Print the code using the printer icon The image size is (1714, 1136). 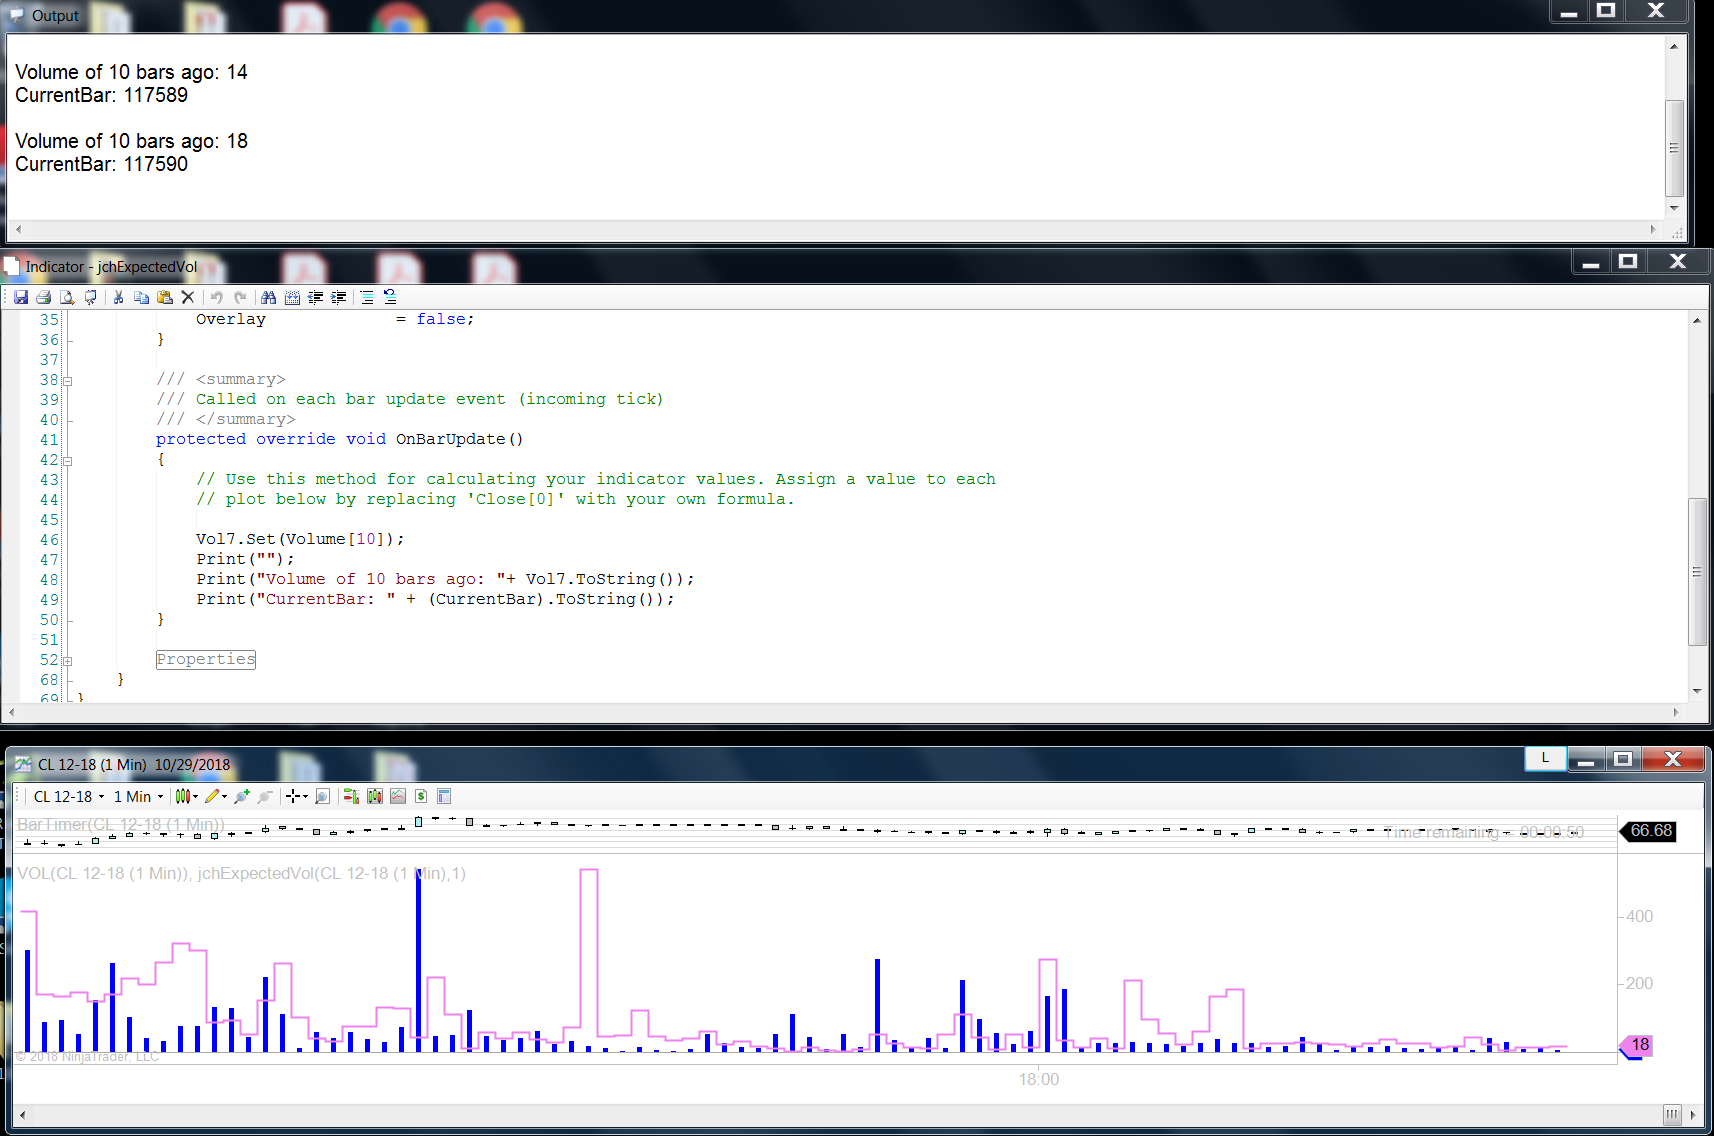coord(43,297)
